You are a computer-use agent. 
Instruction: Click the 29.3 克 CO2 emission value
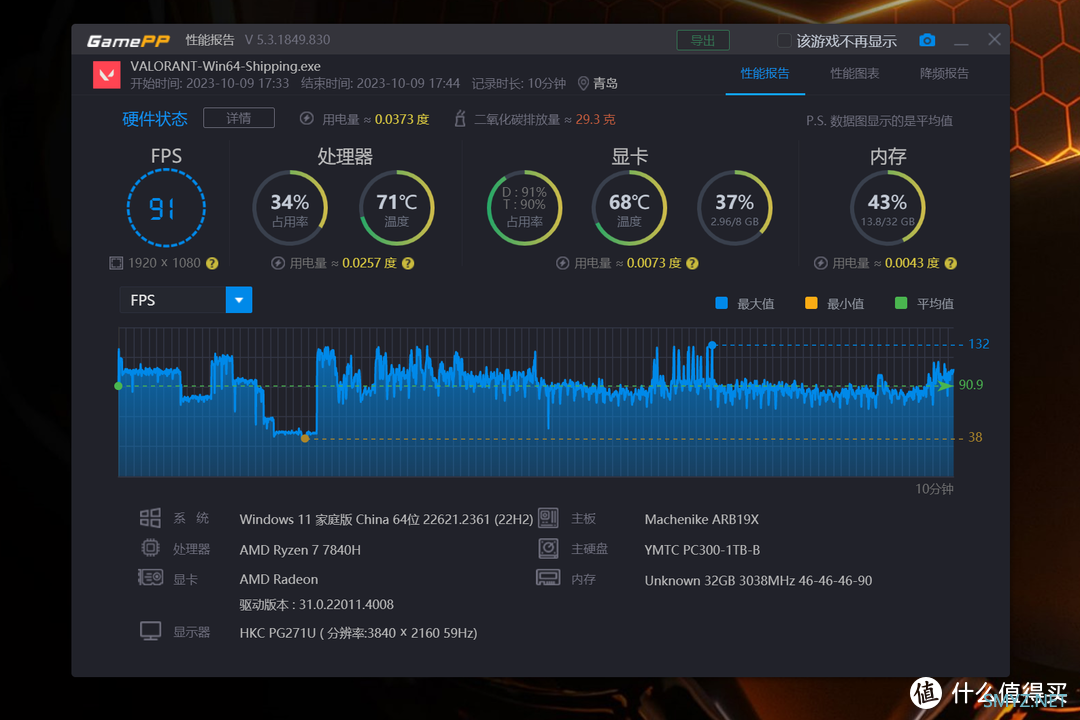pos(595,119)
